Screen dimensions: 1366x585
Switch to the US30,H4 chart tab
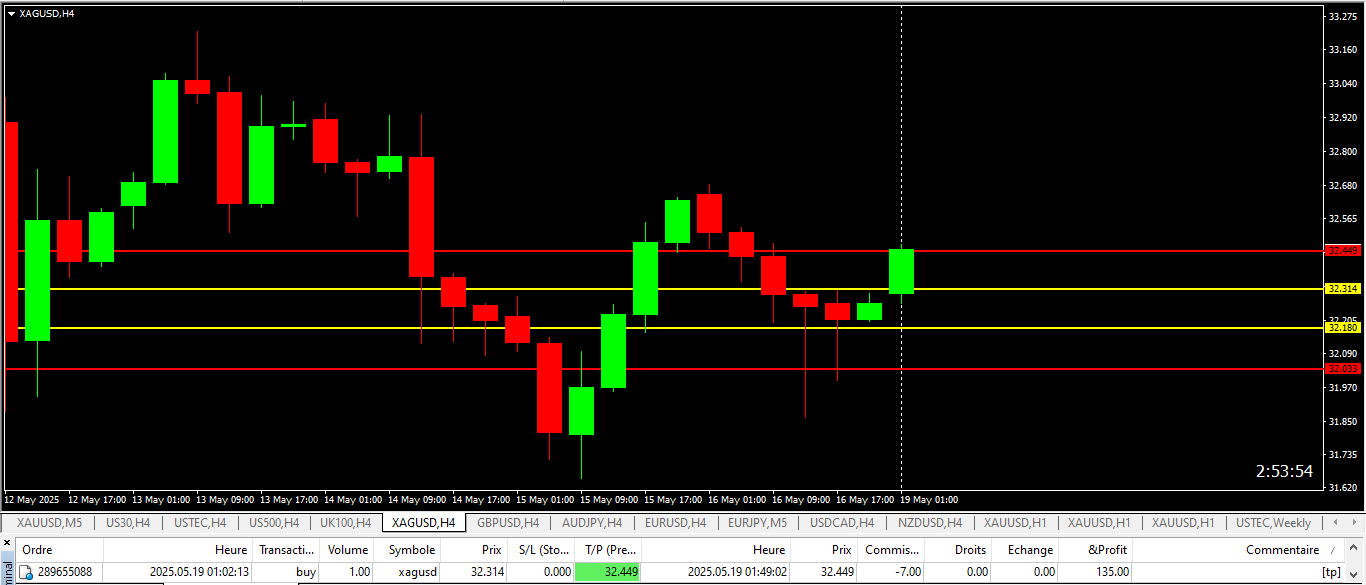128,522
